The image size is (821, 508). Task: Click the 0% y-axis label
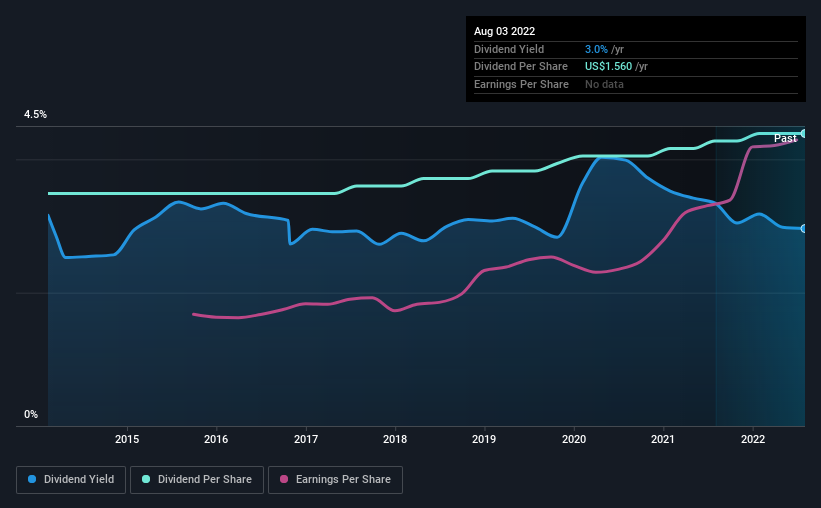click(x=31, y=415)
